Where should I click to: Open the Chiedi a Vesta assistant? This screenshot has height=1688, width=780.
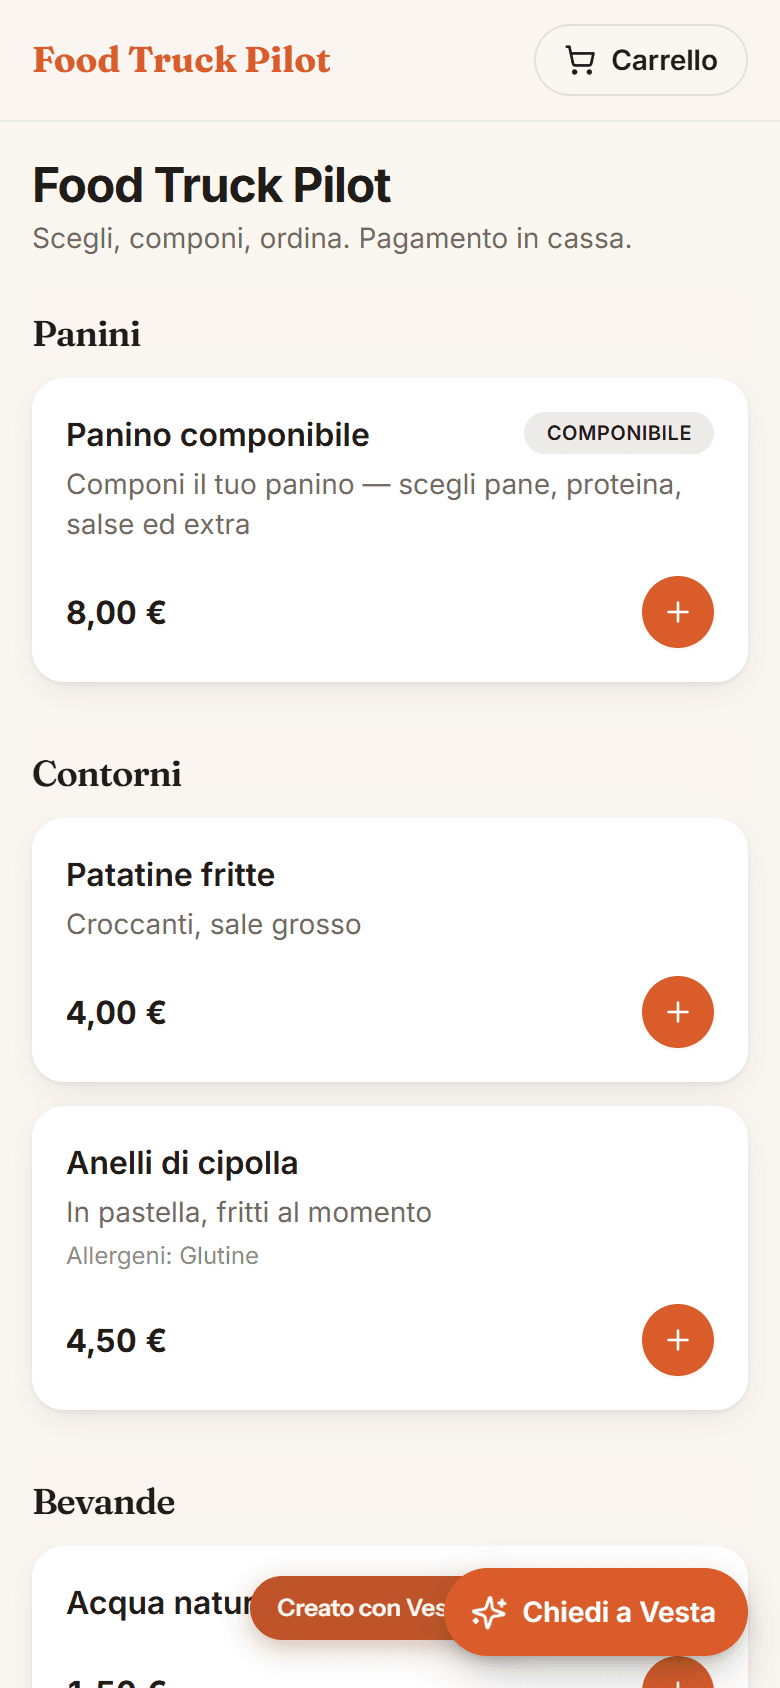point(596,1612)
